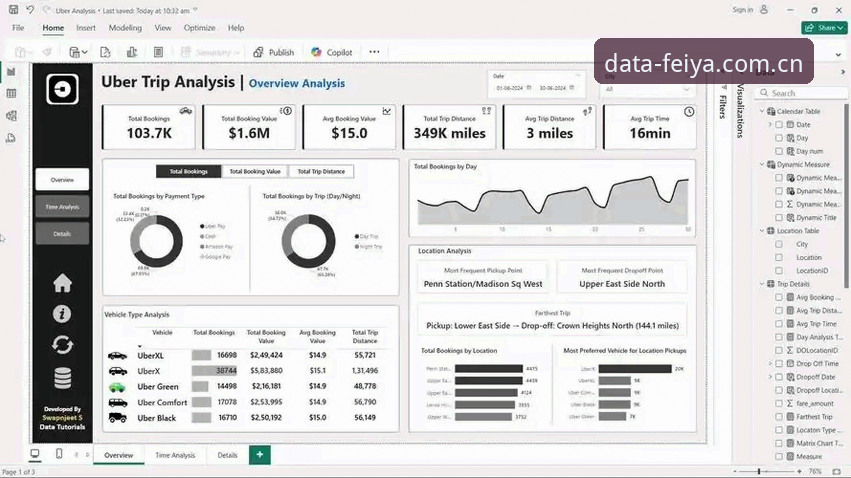This screenshot has height=478, width=851.
Task: Switch to mobile layout icon at bottom
Action: point(59,454)
